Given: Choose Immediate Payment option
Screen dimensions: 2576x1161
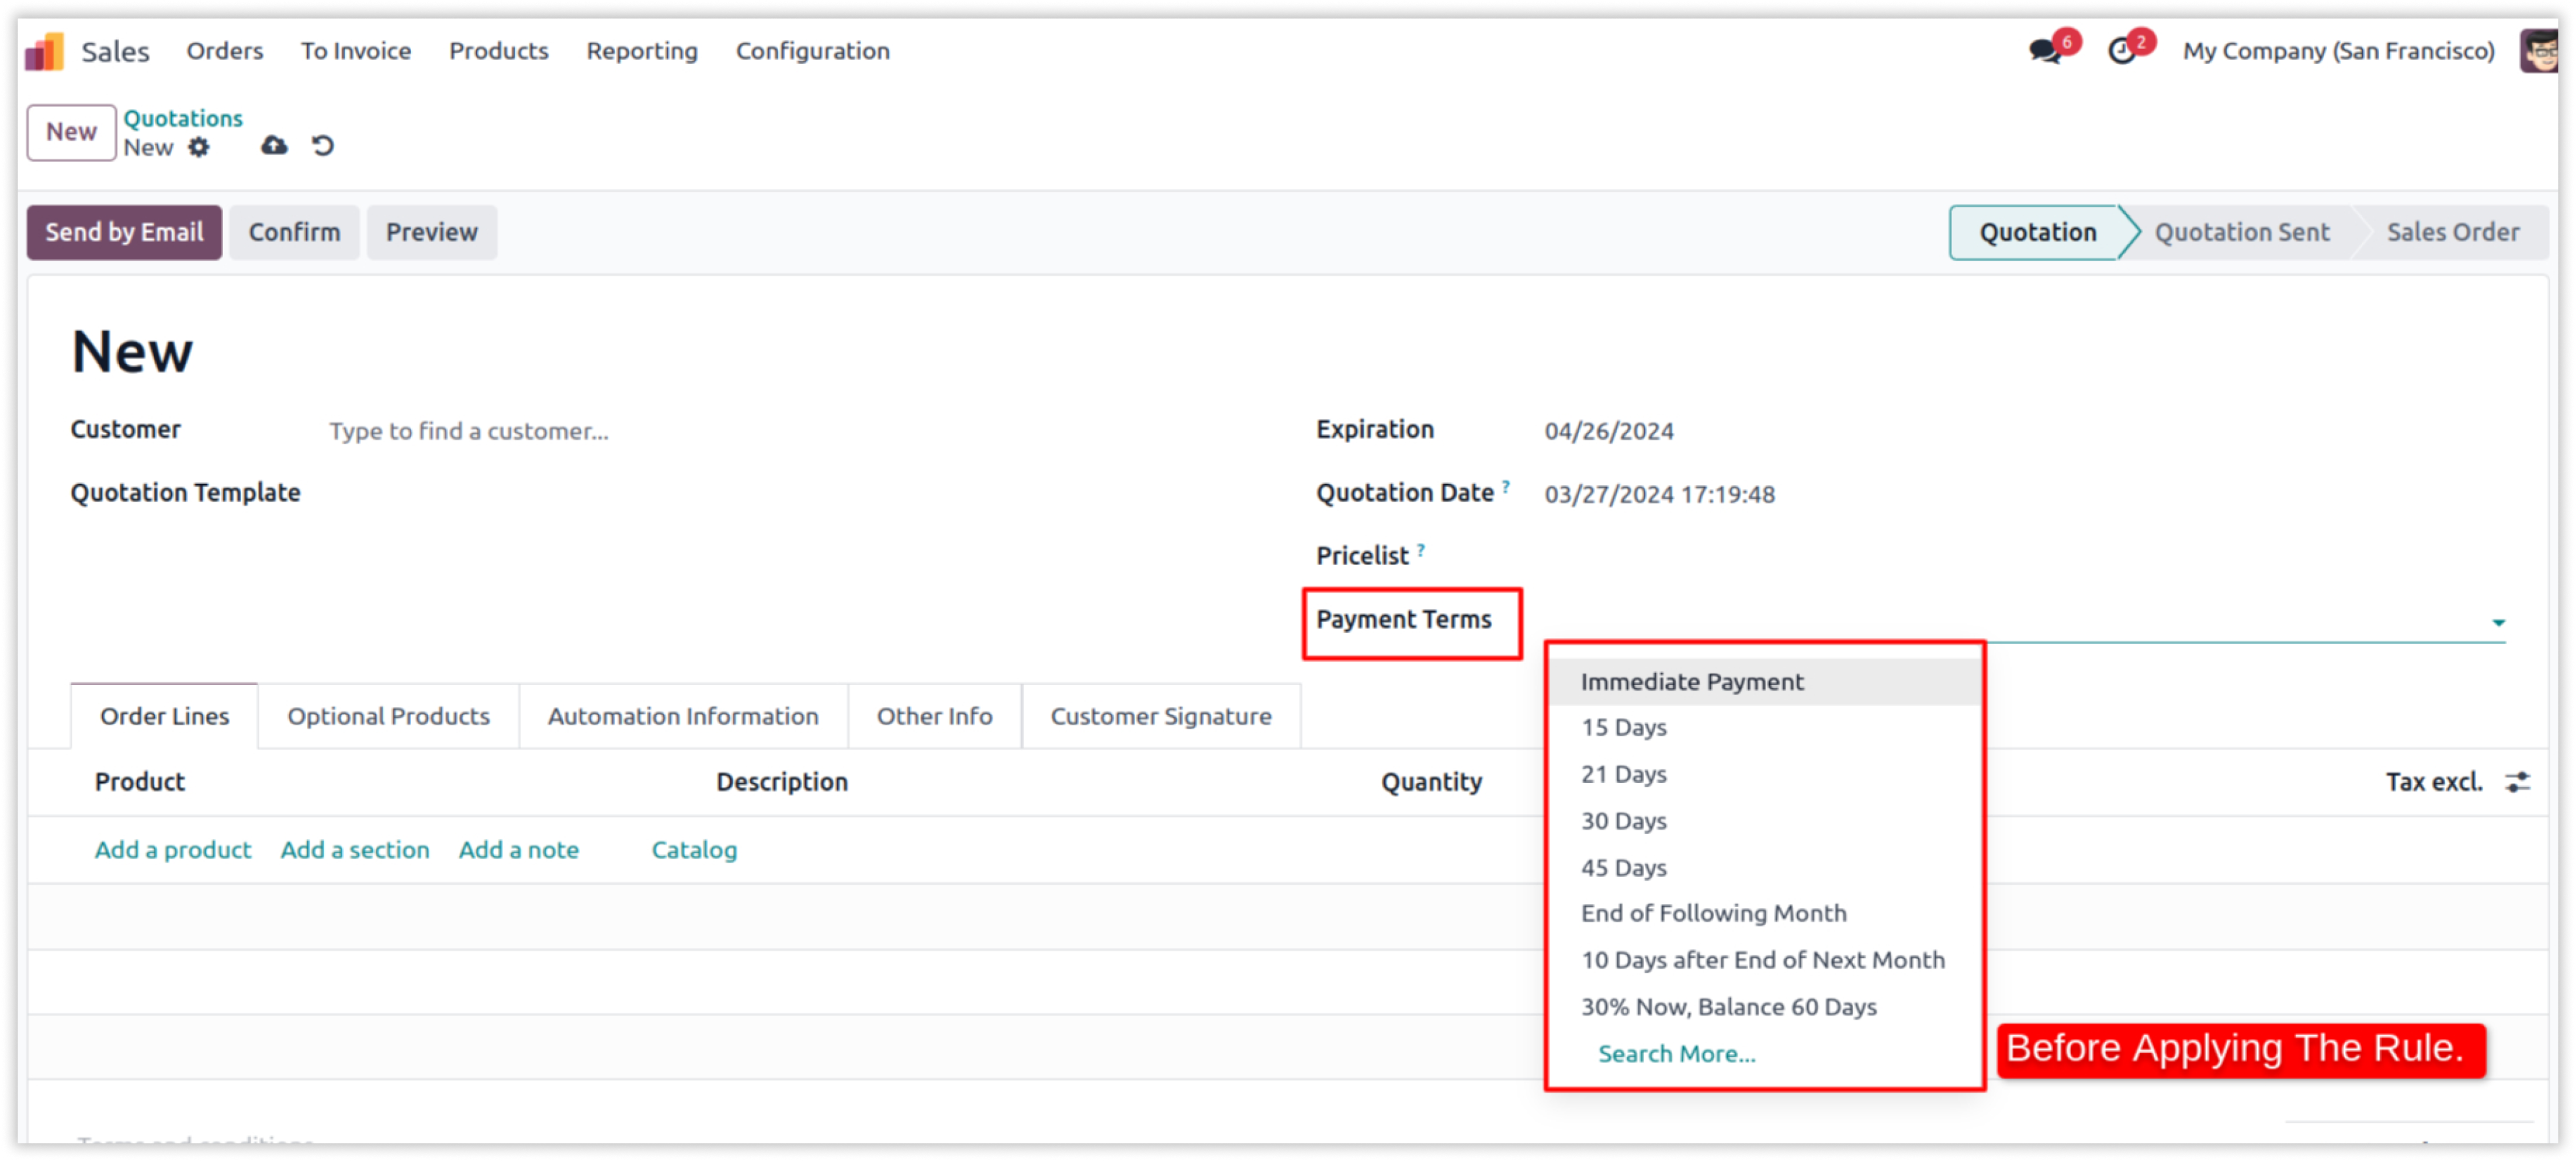Looking at the screenshot, I should (1764, 682).
